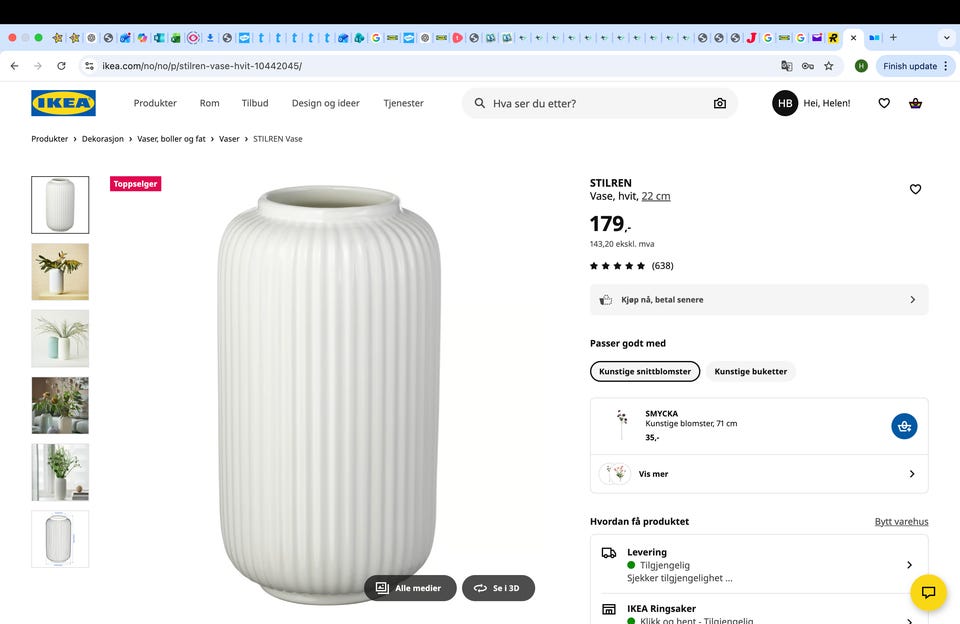Select thumbnail of vase with yellow-green branches
The image size is (960, 624).
60,272
